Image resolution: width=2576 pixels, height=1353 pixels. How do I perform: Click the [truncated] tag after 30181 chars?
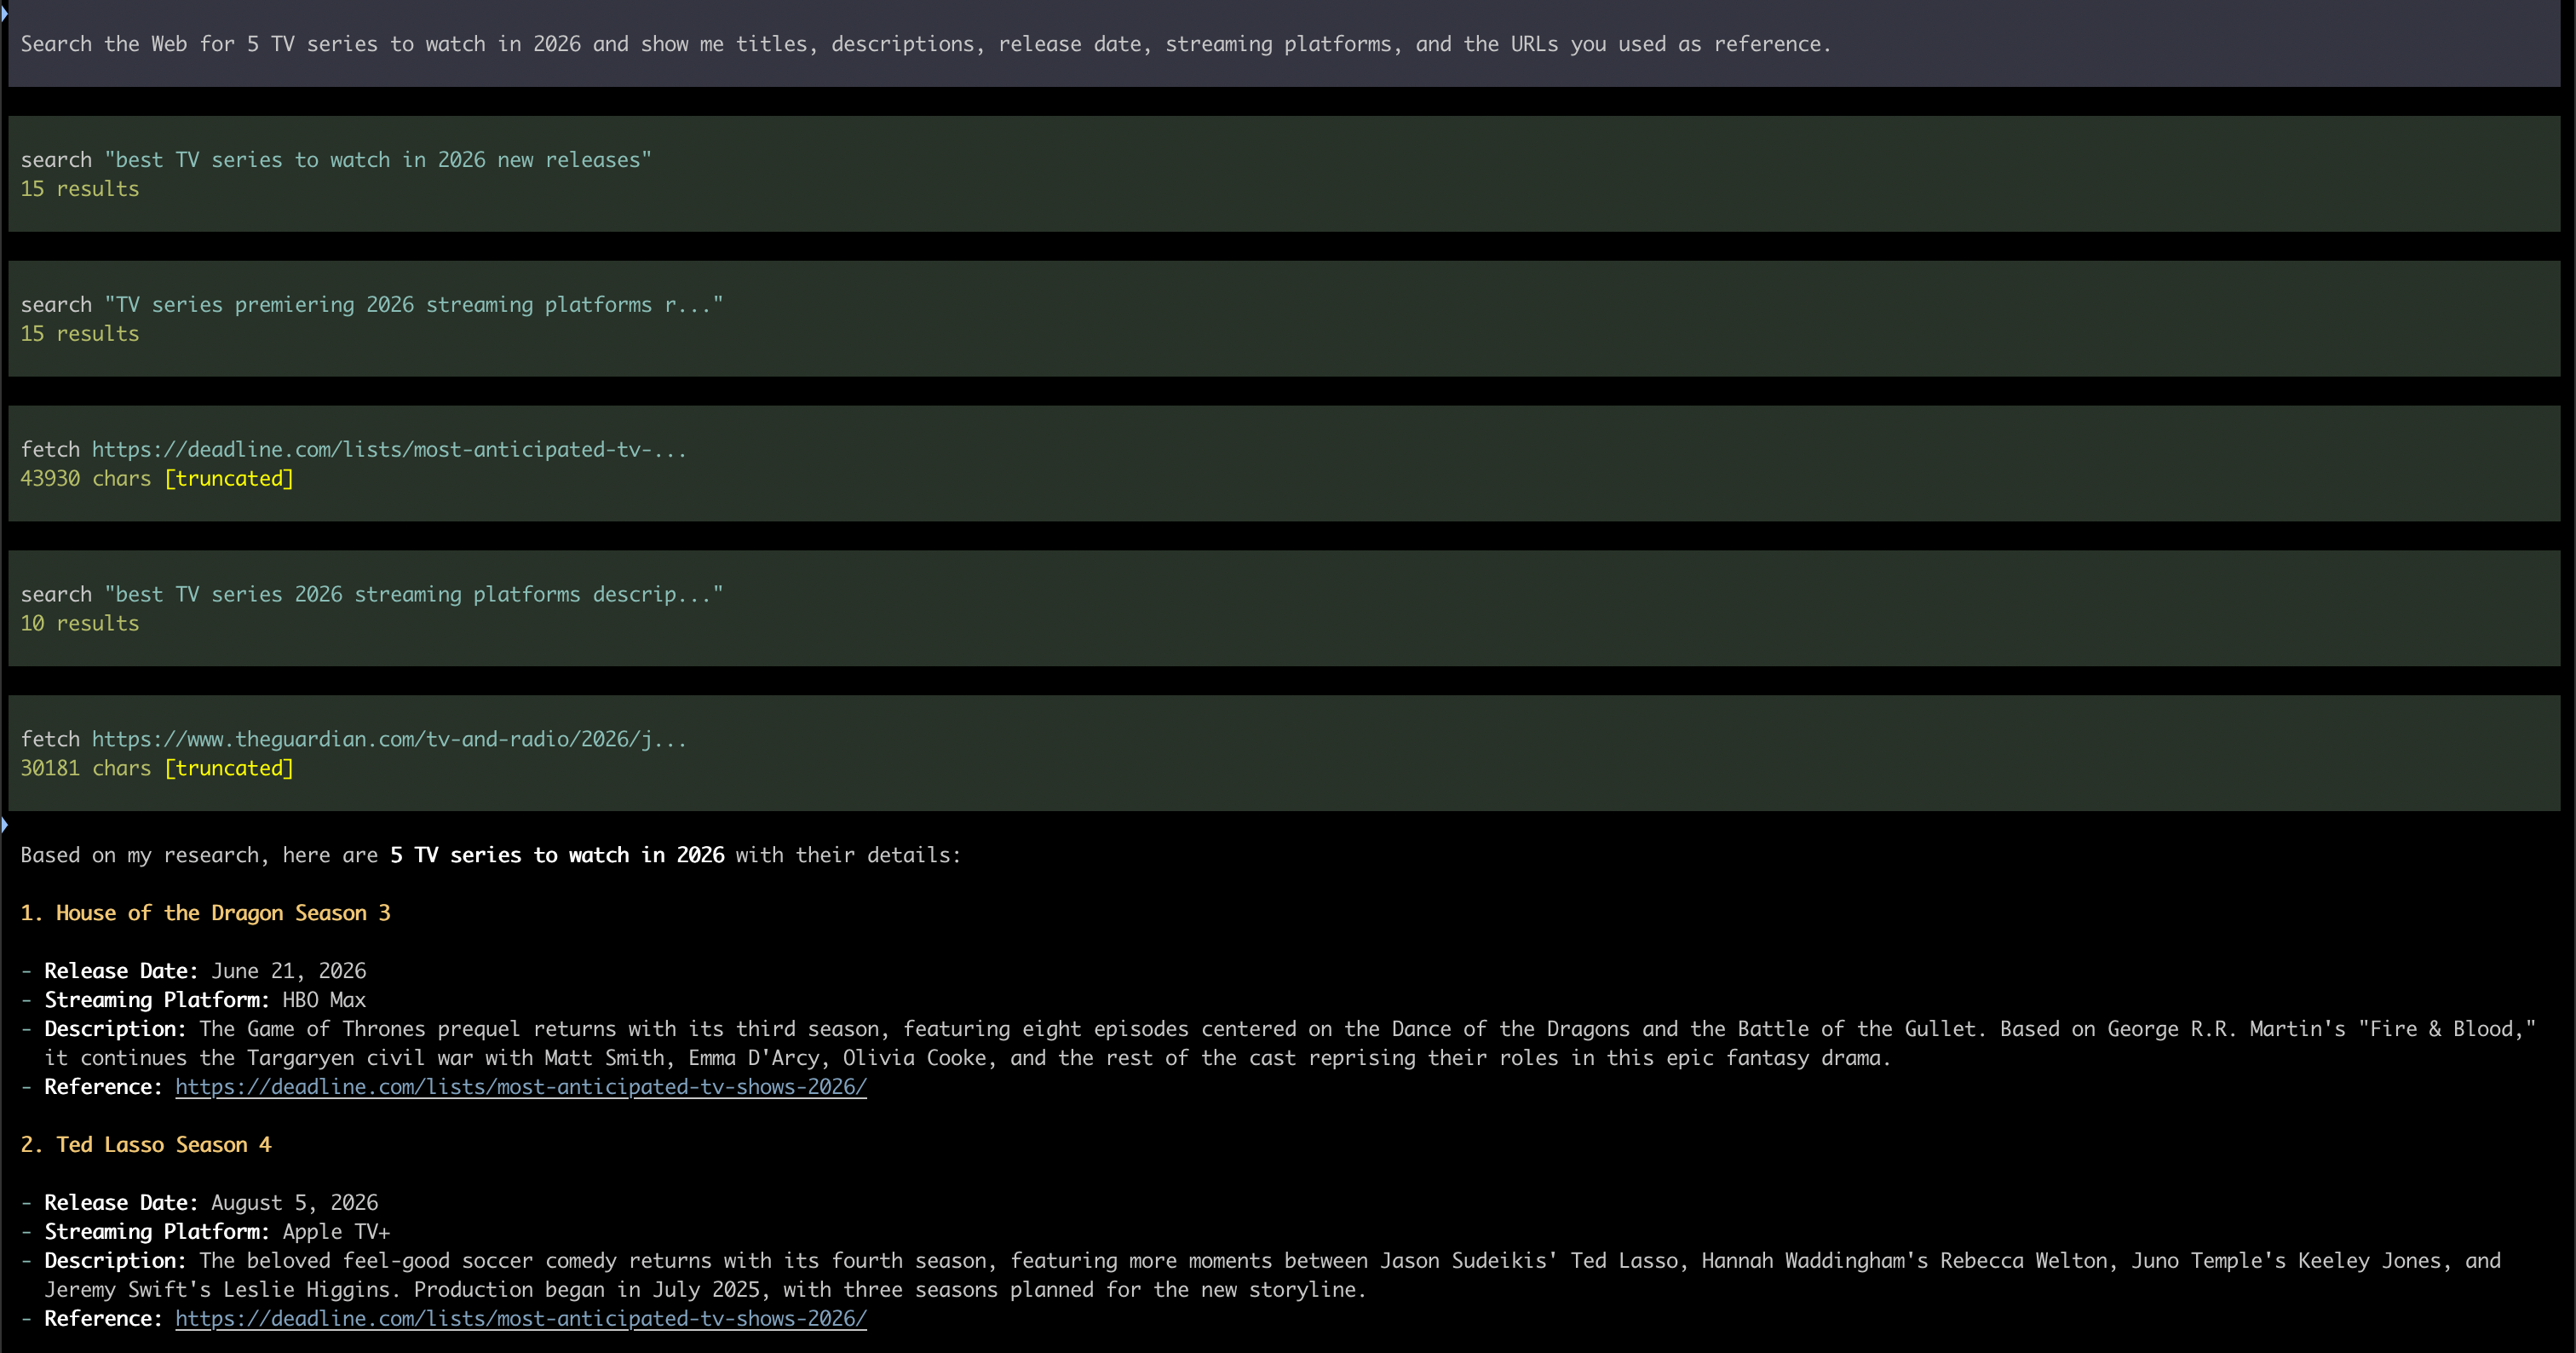tap(229, 769)
